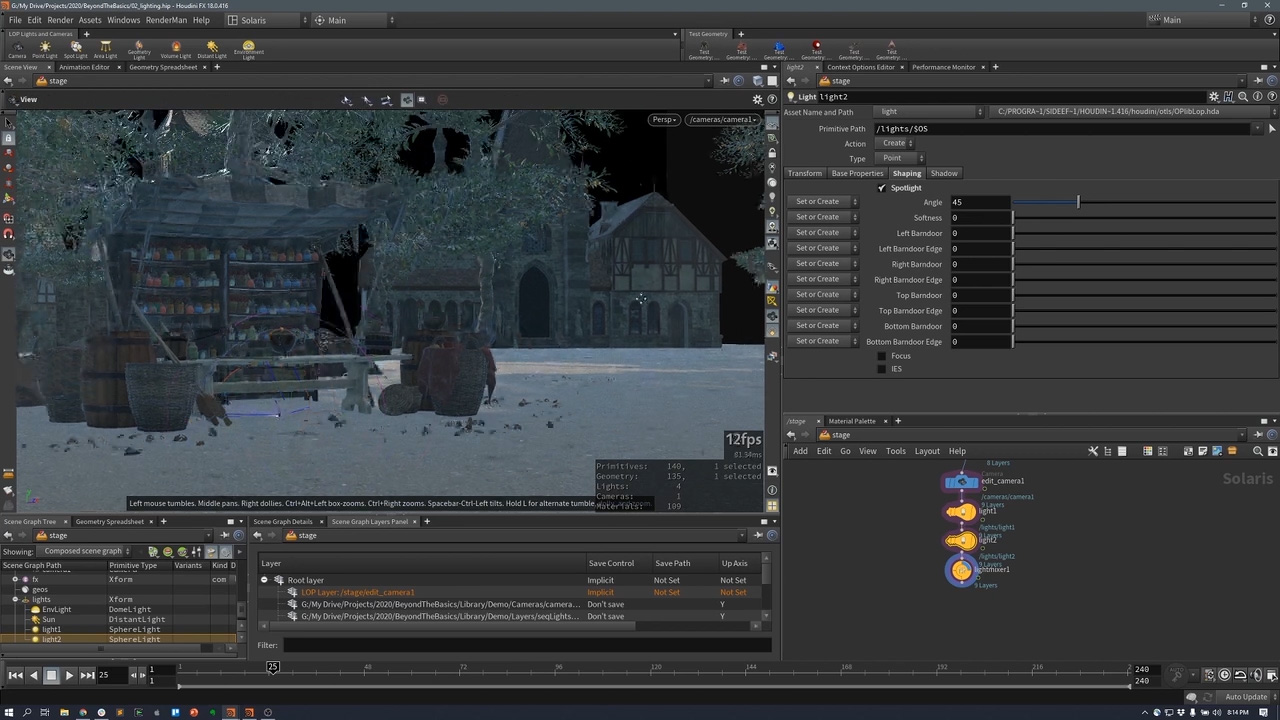The height and width of the screenshot is (720, 1280).
Task: Select the Area Light shelf tool
Action: point(105,50)
